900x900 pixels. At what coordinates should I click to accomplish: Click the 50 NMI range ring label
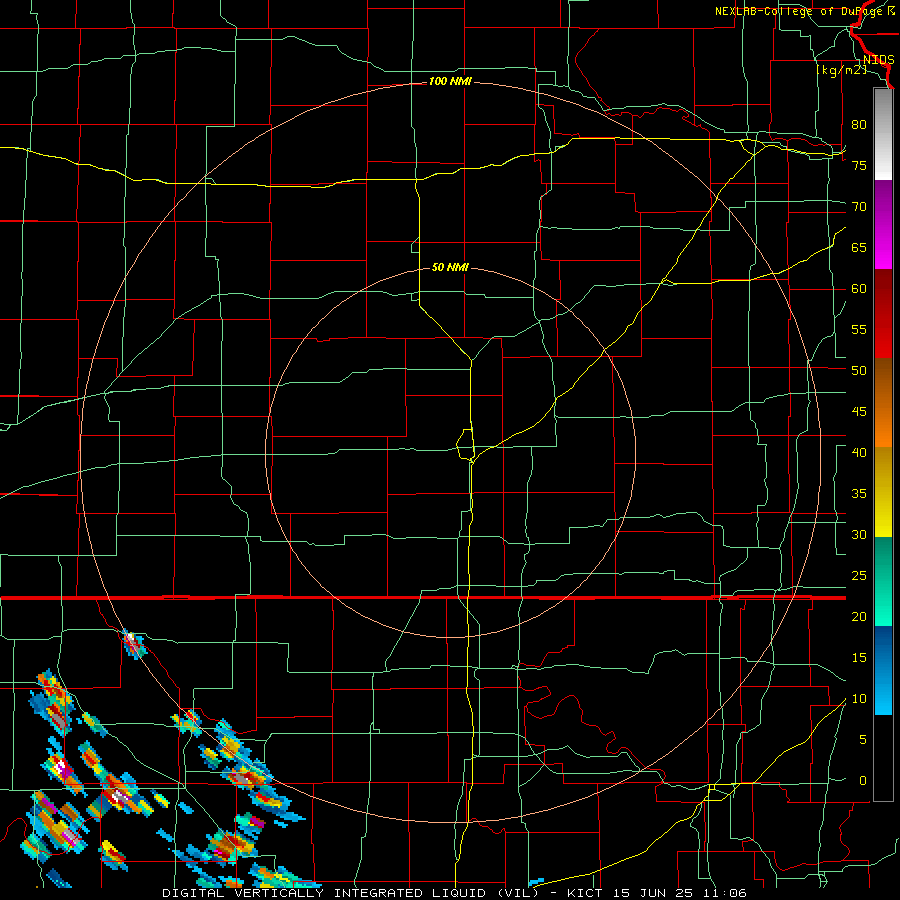[x=450, y=267]
